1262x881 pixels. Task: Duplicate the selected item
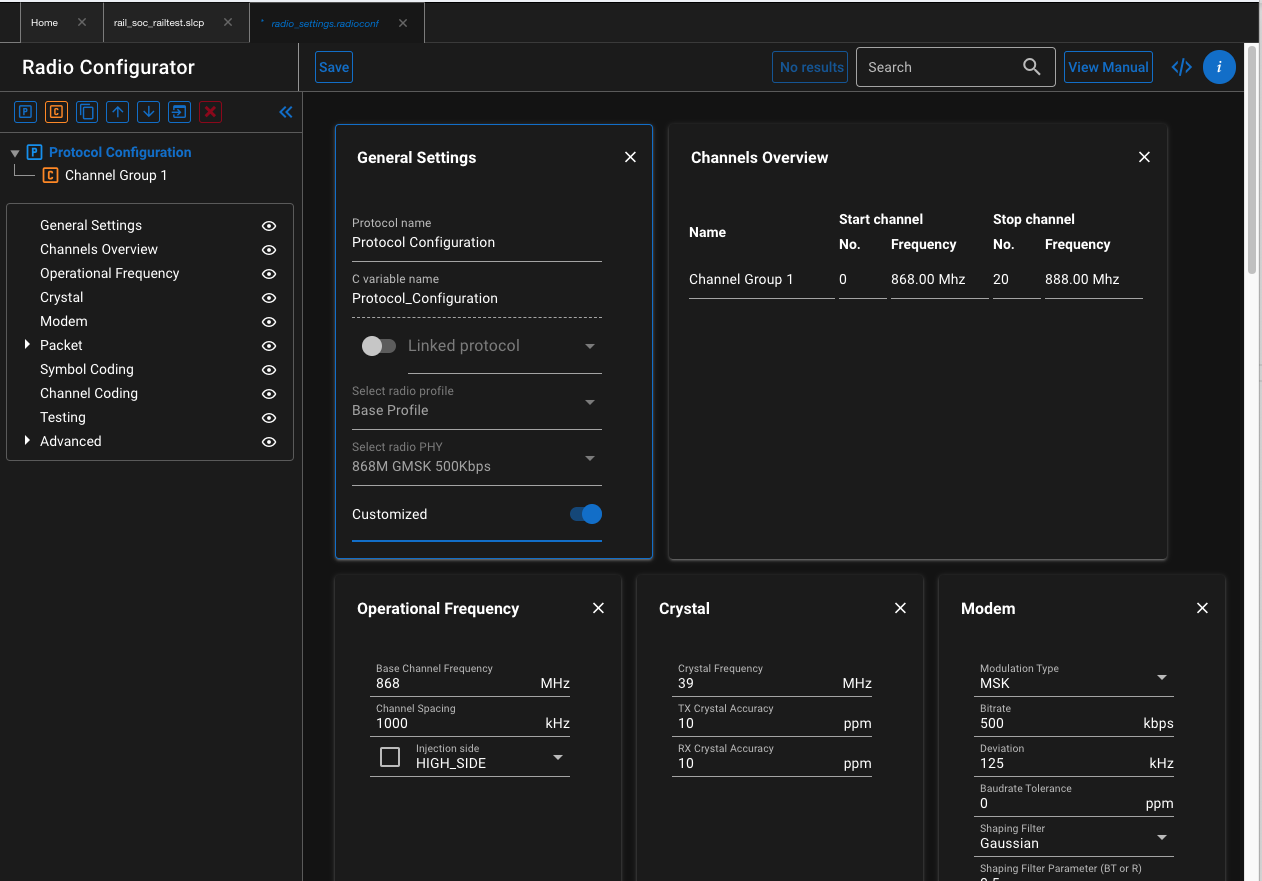(86, 112)
